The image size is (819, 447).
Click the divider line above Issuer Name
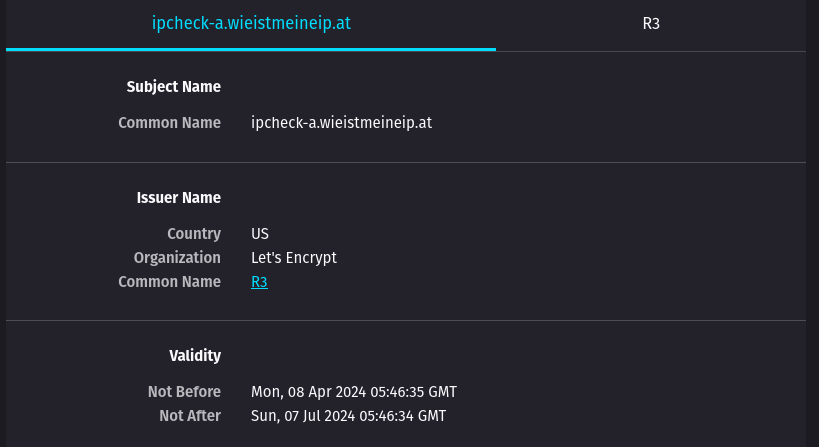click(406, 162)
